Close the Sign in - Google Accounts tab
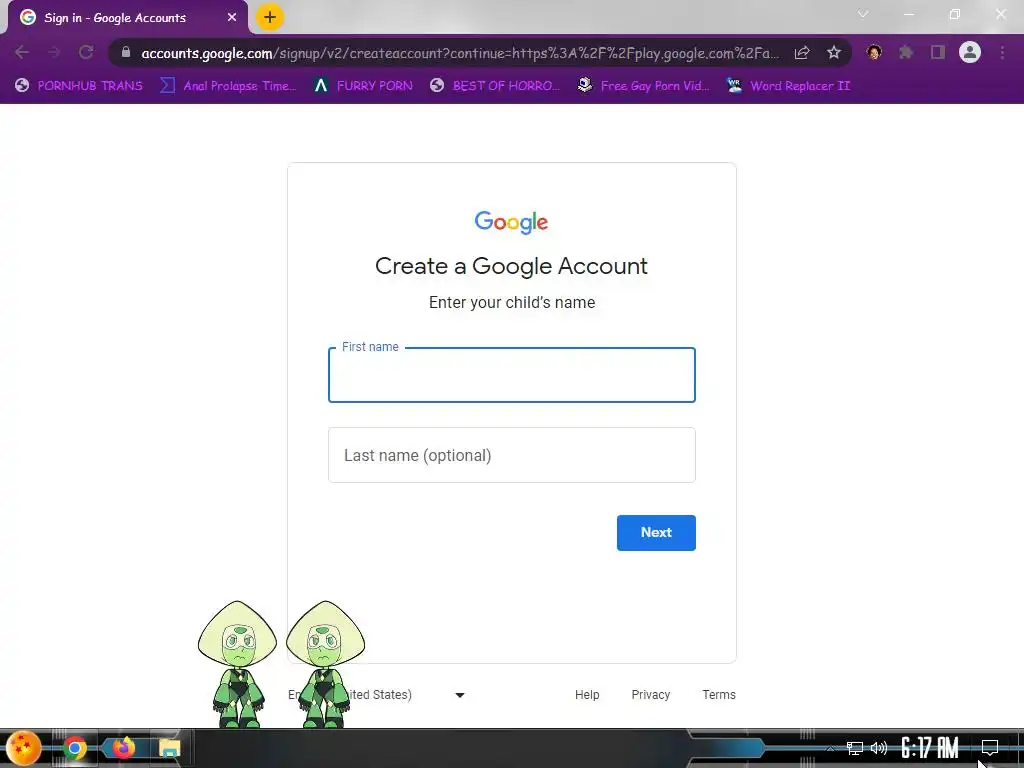This screenshot has height=768, width=1024. point(232,18)
